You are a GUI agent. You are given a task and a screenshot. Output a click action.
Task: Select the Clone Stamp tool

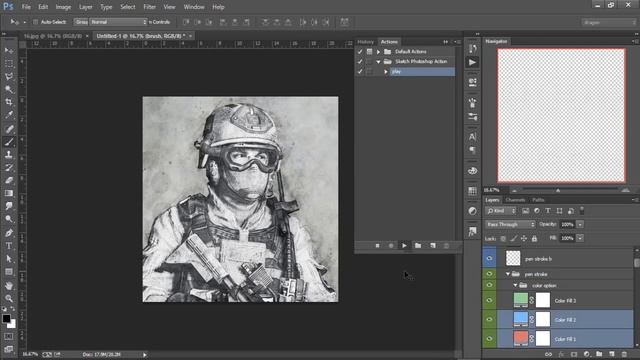[9, 154]
